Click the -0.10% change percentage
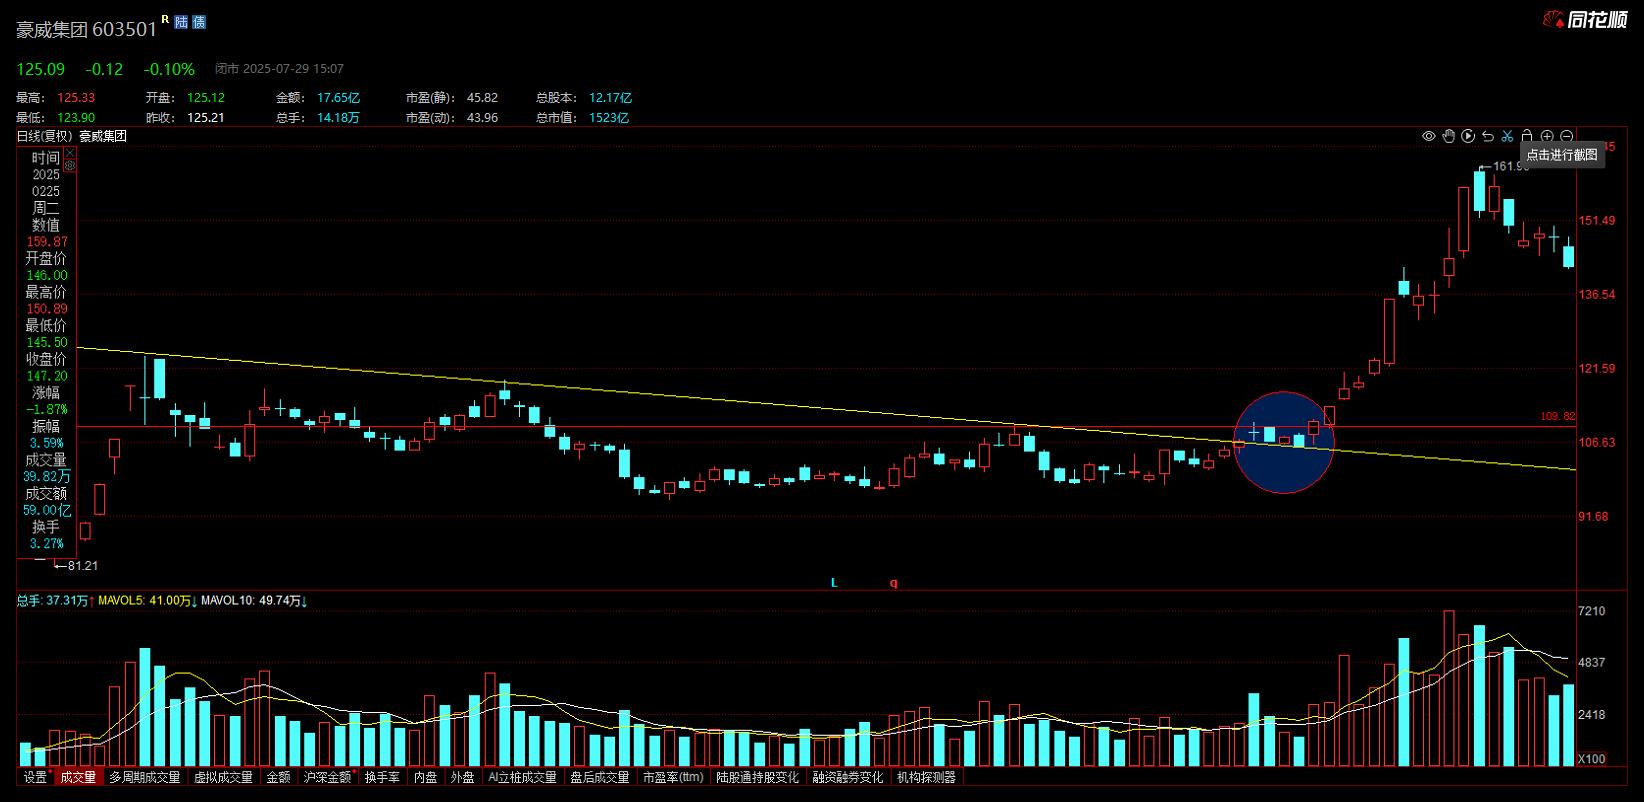This screenshot has height=802, width=1644. pos(169,69)
